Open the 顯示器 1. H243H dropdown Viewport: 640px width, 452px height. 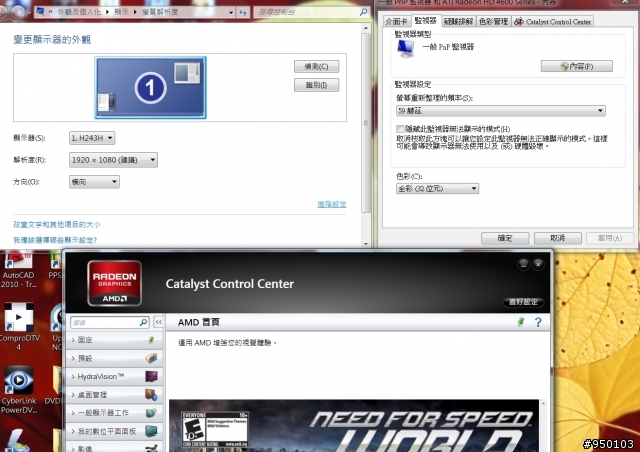tap(92, 138)
